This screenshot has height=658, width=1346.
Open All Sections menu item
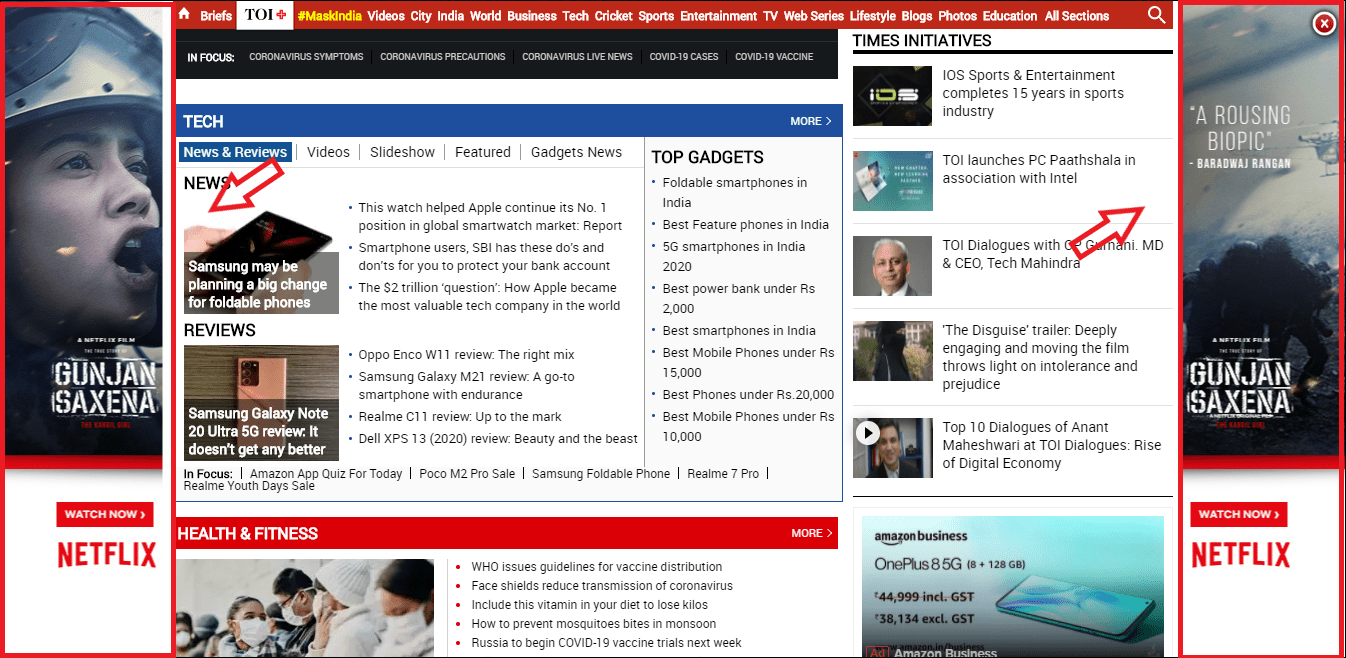pos(1076,16)
